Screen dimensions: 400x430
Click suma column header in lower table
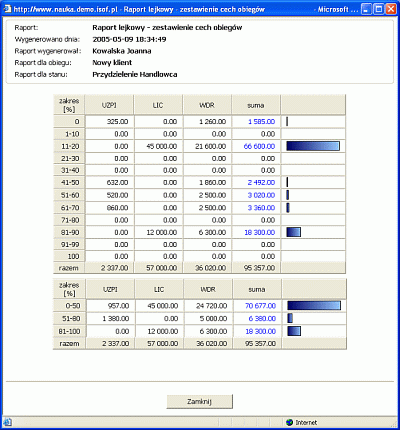click(x=257, y=289)
